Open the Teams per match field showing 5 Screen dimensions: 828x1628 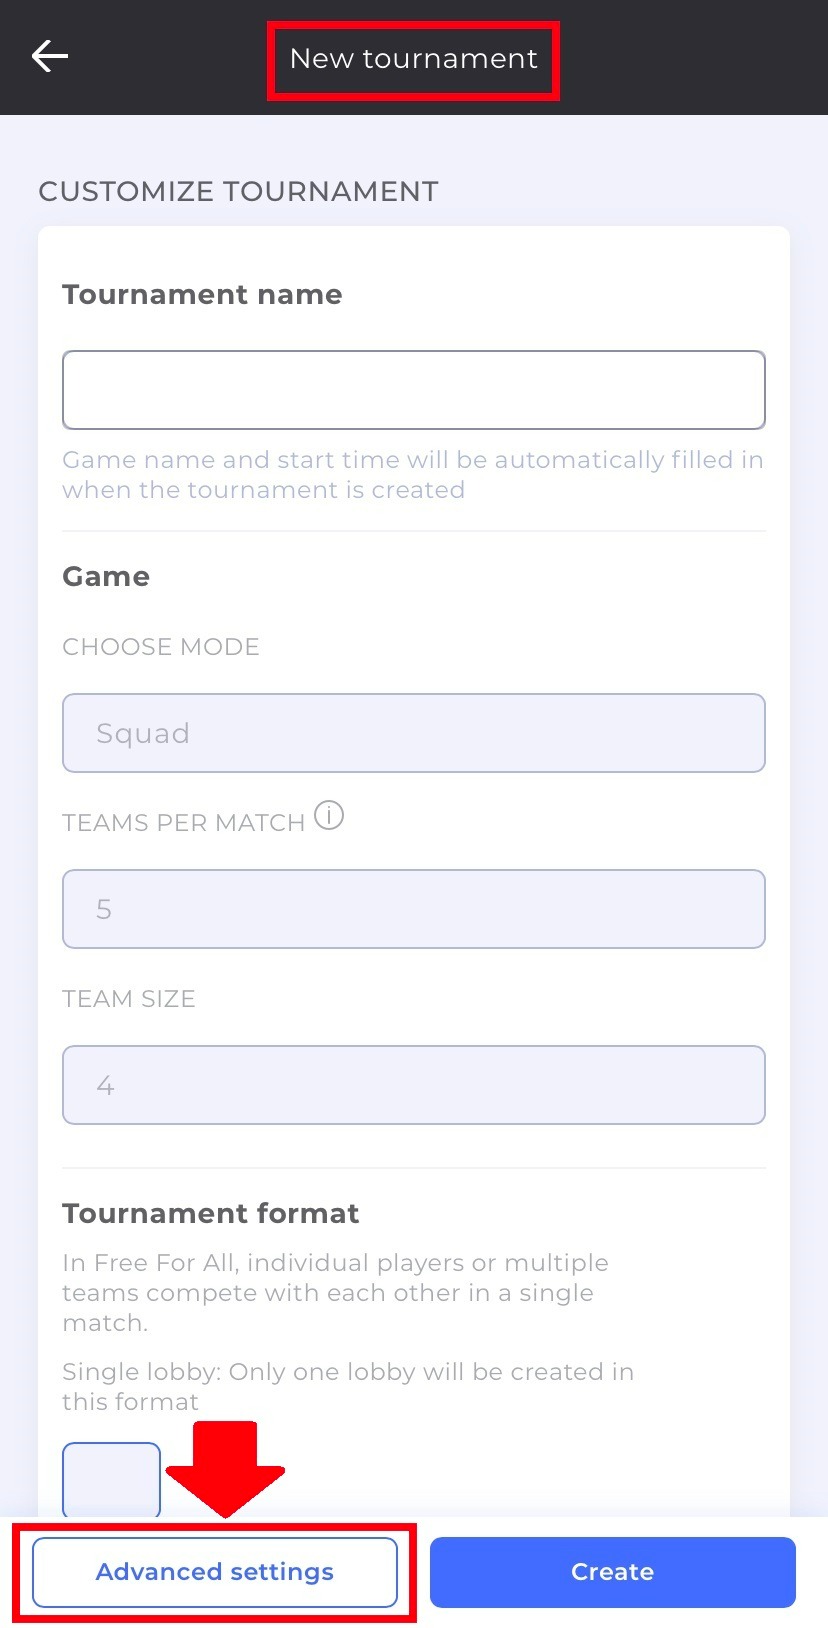point(414,909)
